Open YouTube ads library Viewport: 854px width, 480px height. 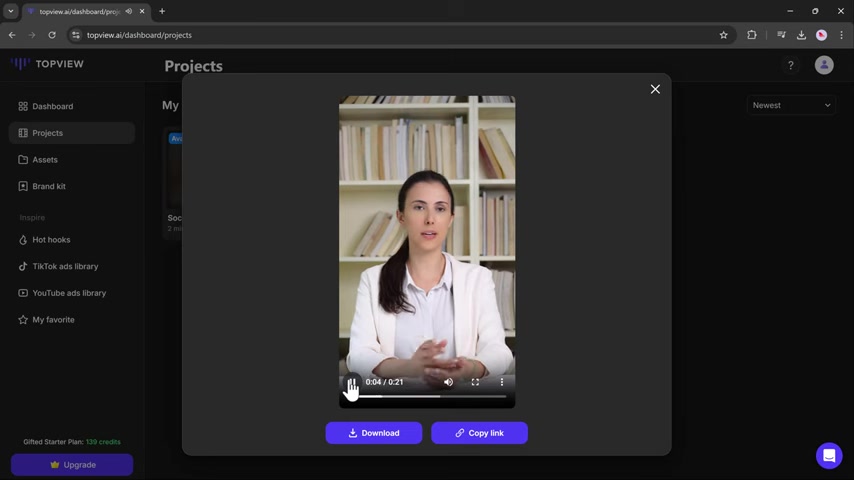[71, 293]
